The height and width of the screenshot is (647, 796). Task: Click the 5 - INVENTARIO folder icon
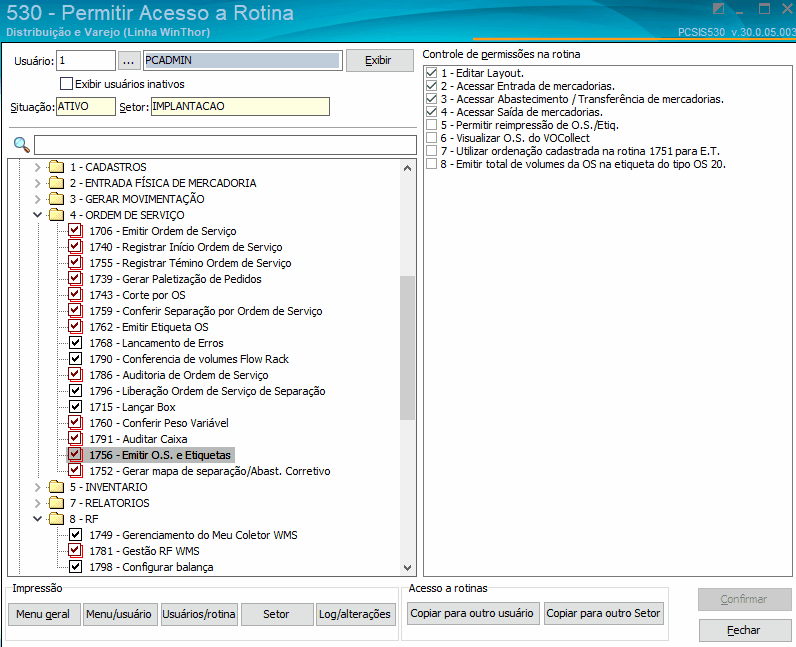point(56,487)
